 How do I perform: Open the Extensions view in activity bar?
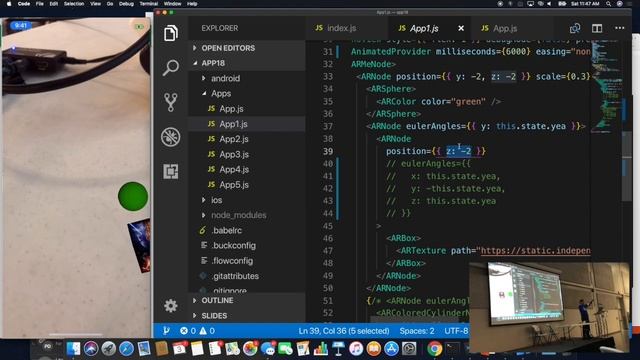(171, 171)
